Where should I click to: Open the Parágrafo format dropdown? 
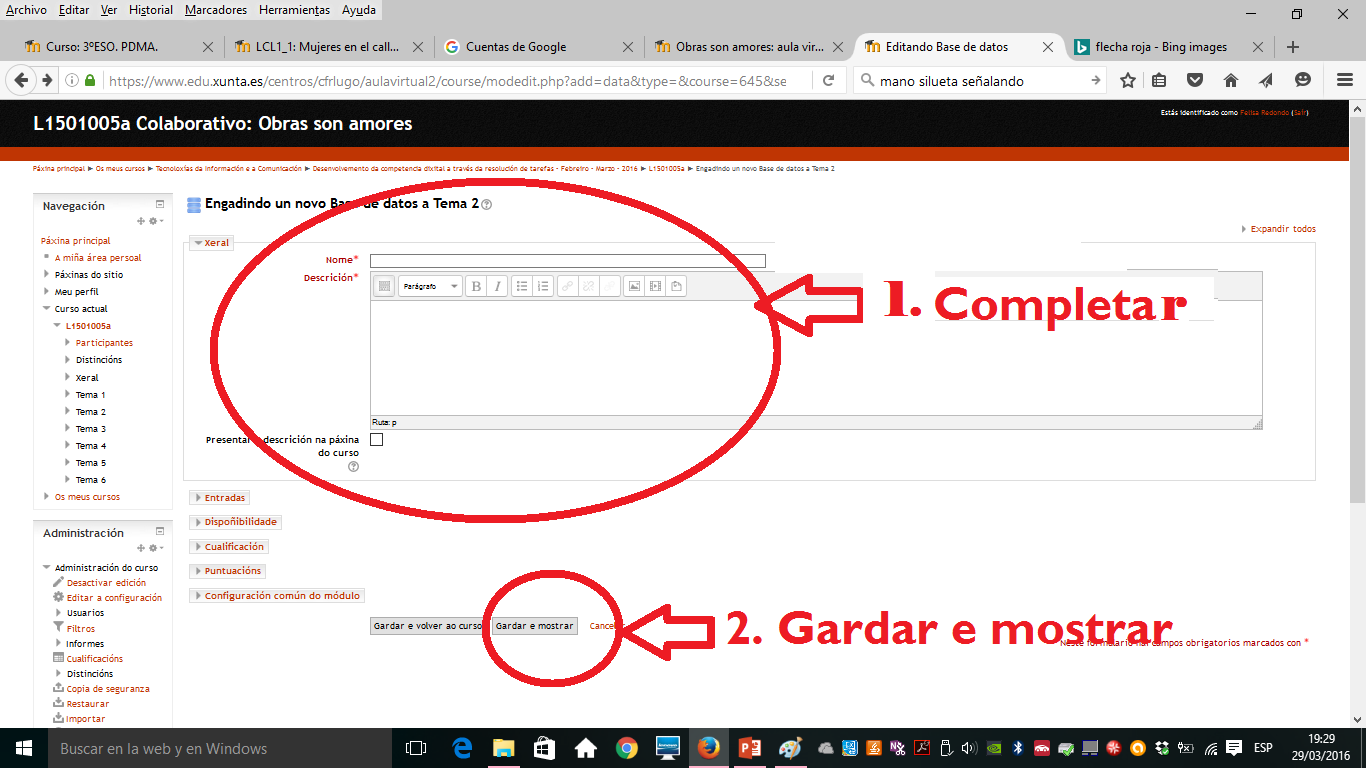coord(430,286)
